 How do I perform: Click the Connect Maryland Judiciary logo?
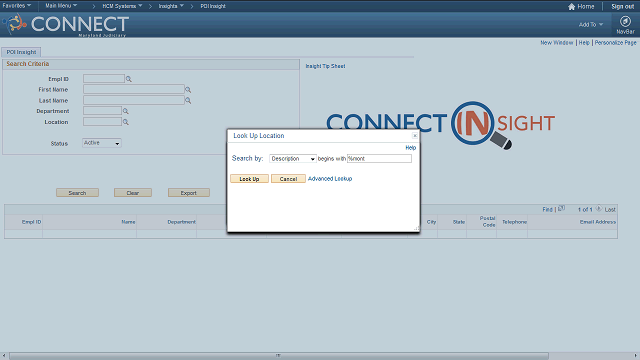pyautogui.click(x=67, y=25)
